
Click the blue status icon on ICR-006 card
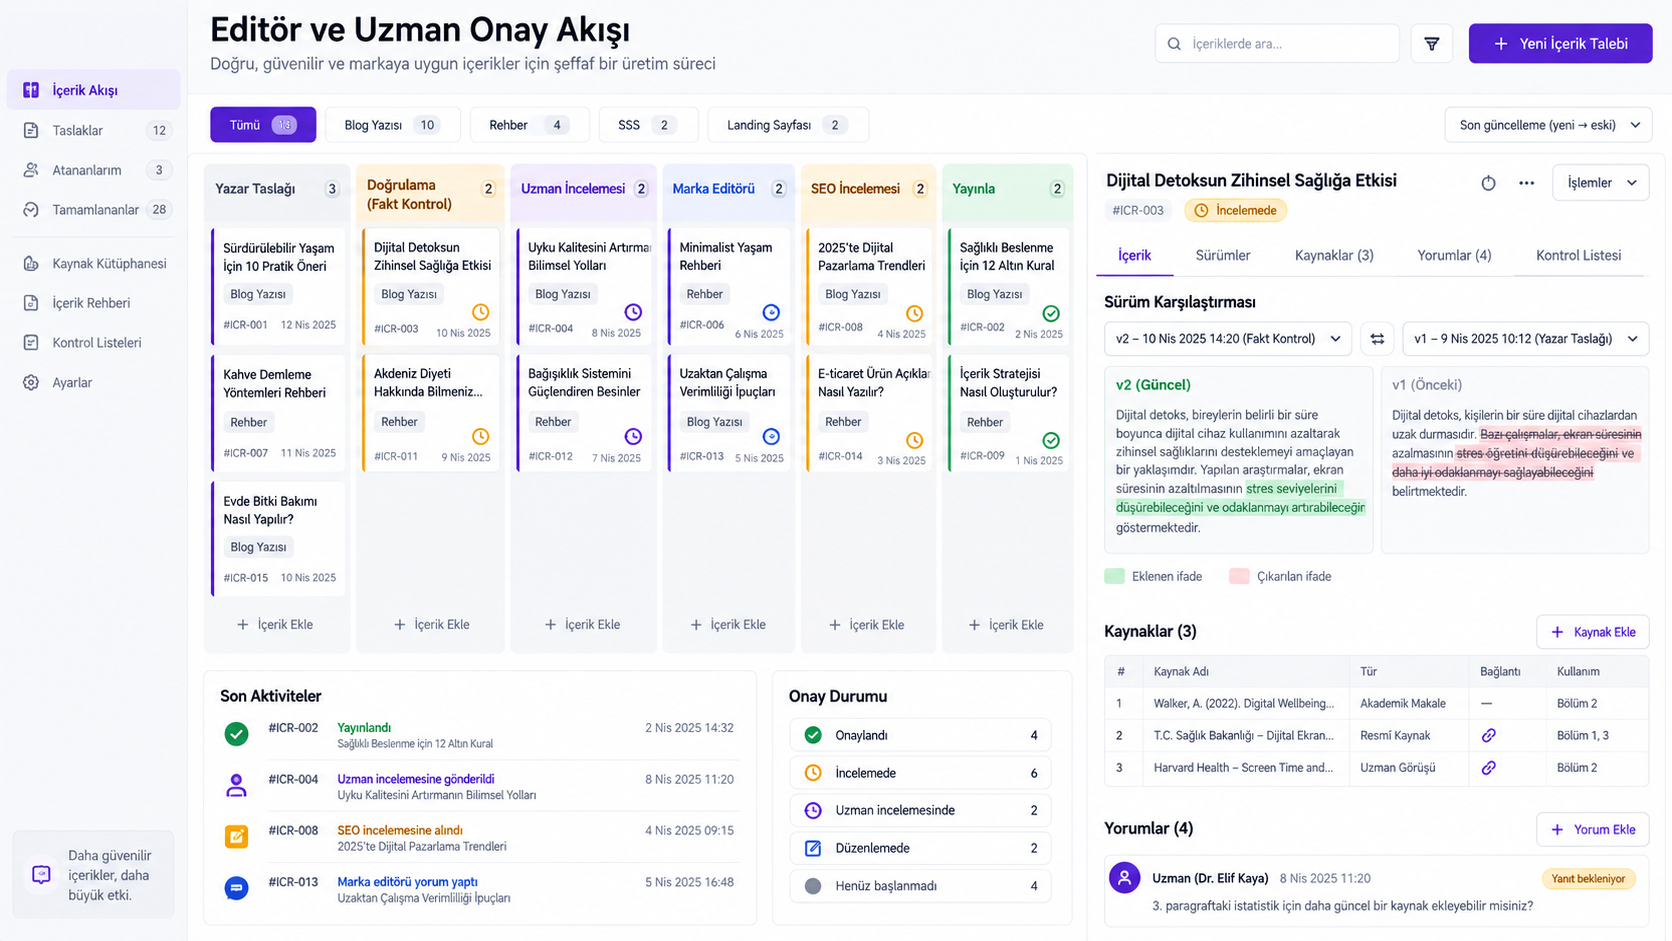click(x=771, y=312)
